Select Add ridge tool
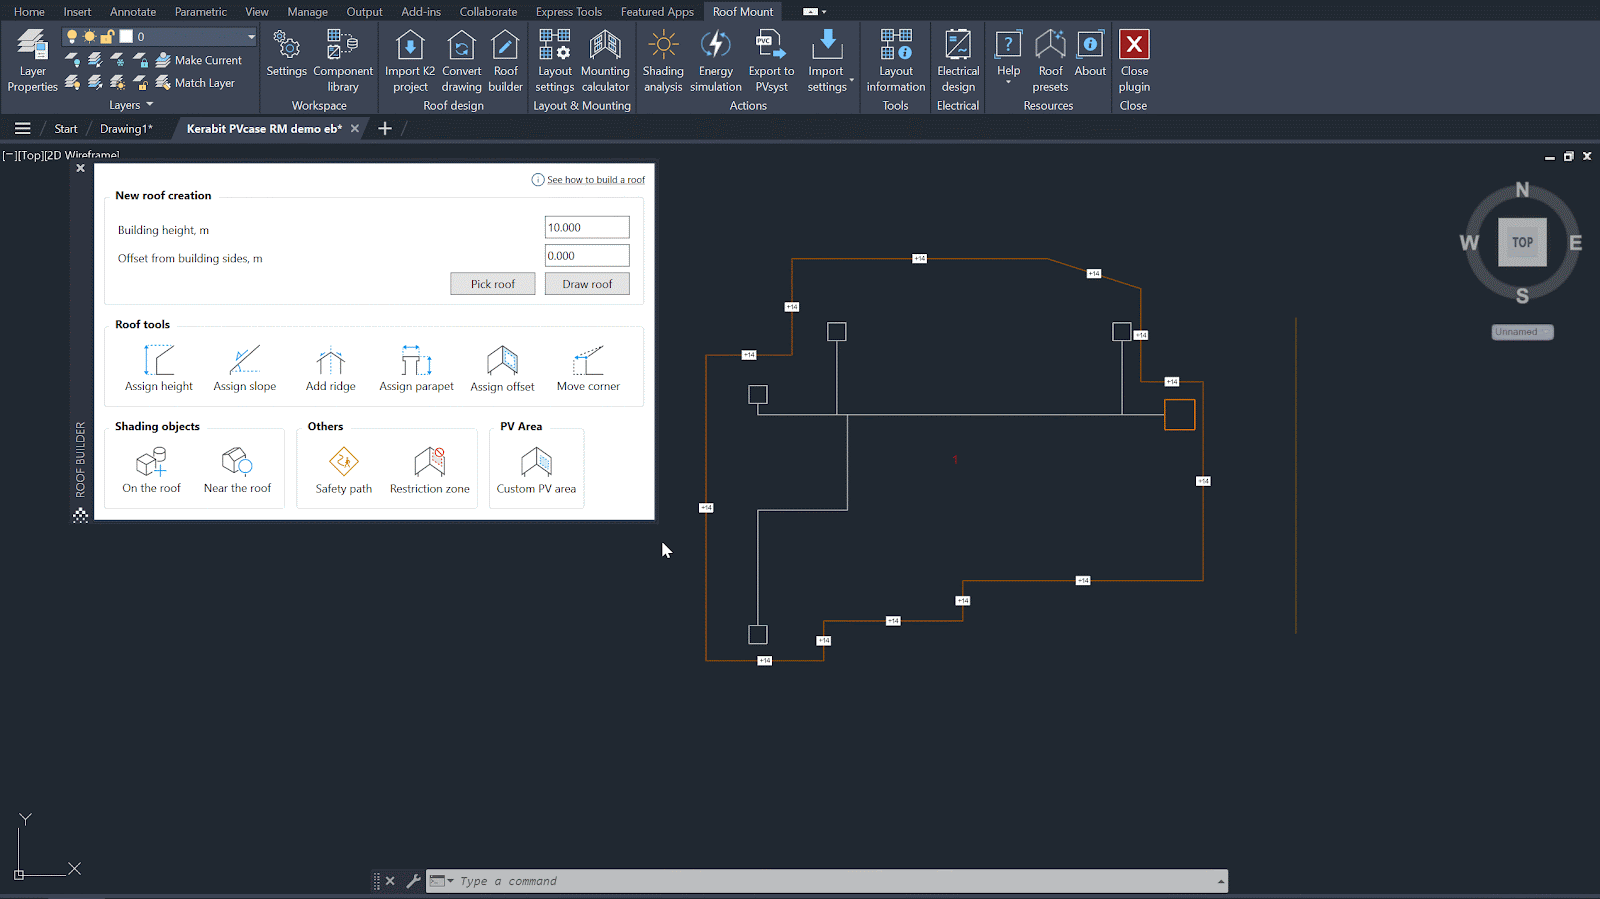 click(330, 368)
